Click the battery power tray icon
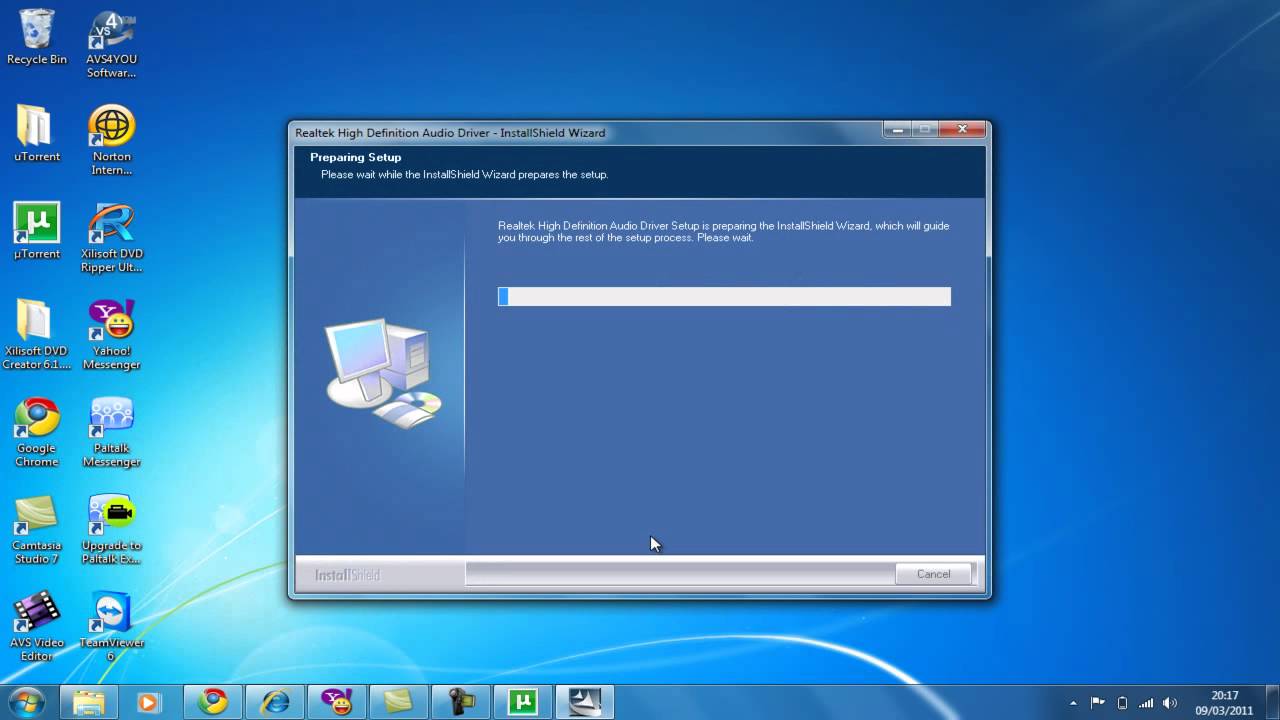The width and height of the screenshot is (1280, 720). 1122,703
